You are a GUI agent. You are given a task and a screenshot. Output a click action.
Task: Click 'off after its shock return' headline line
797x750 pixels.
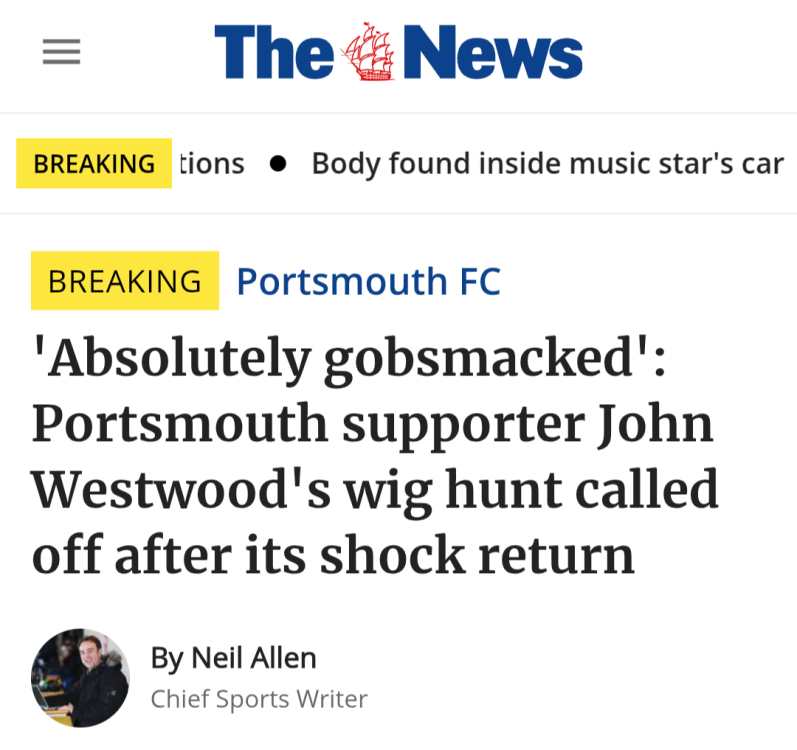pos(333,555)
